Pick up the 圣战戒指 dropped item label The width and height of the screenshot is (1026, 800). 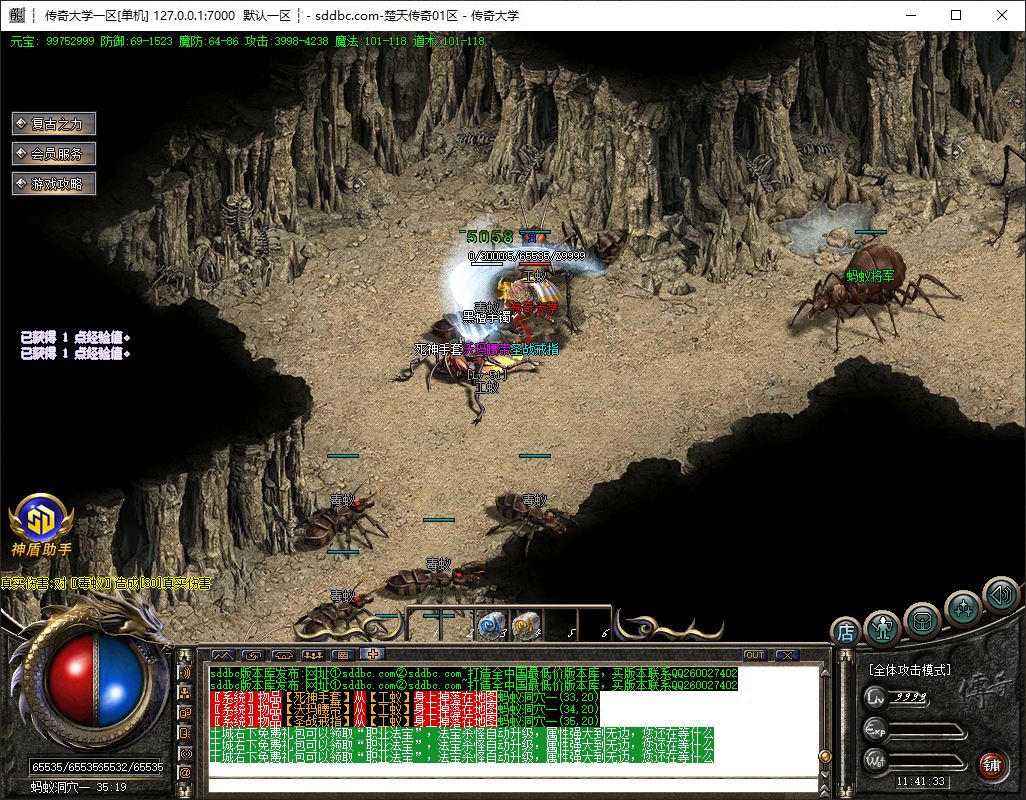tap(535, 349)
